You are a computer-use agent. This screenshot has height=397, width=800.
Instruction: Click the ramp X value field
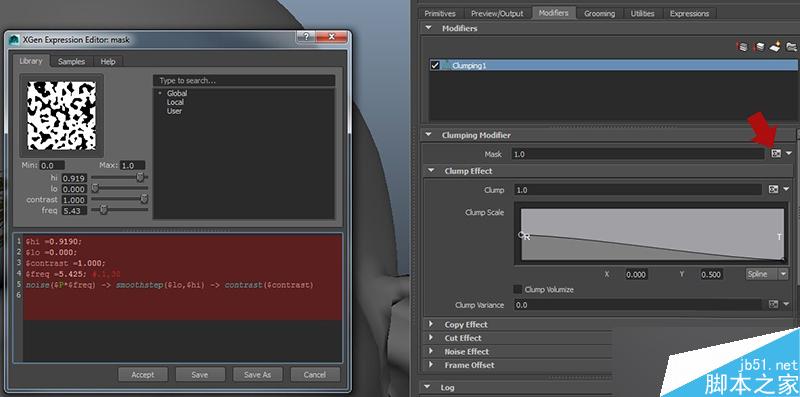(636, 274)
